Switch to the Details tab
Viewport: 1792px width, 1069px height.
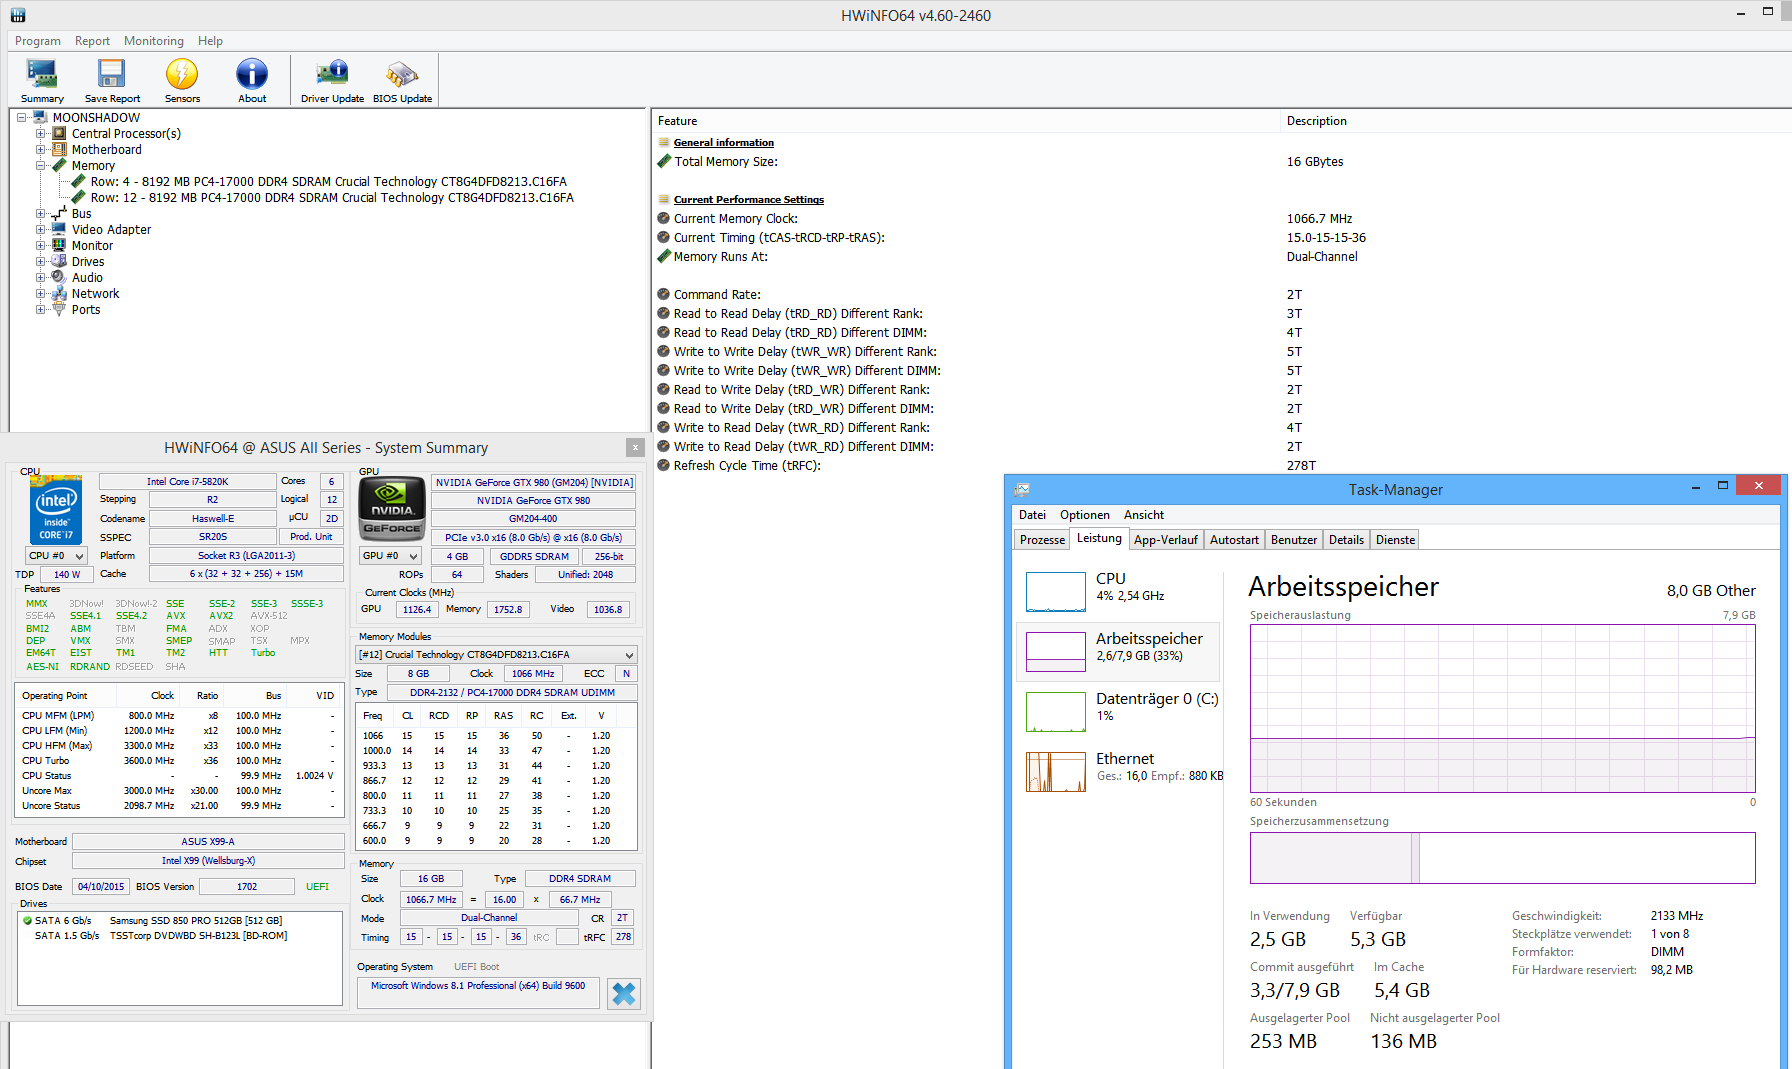point(1346,540)
